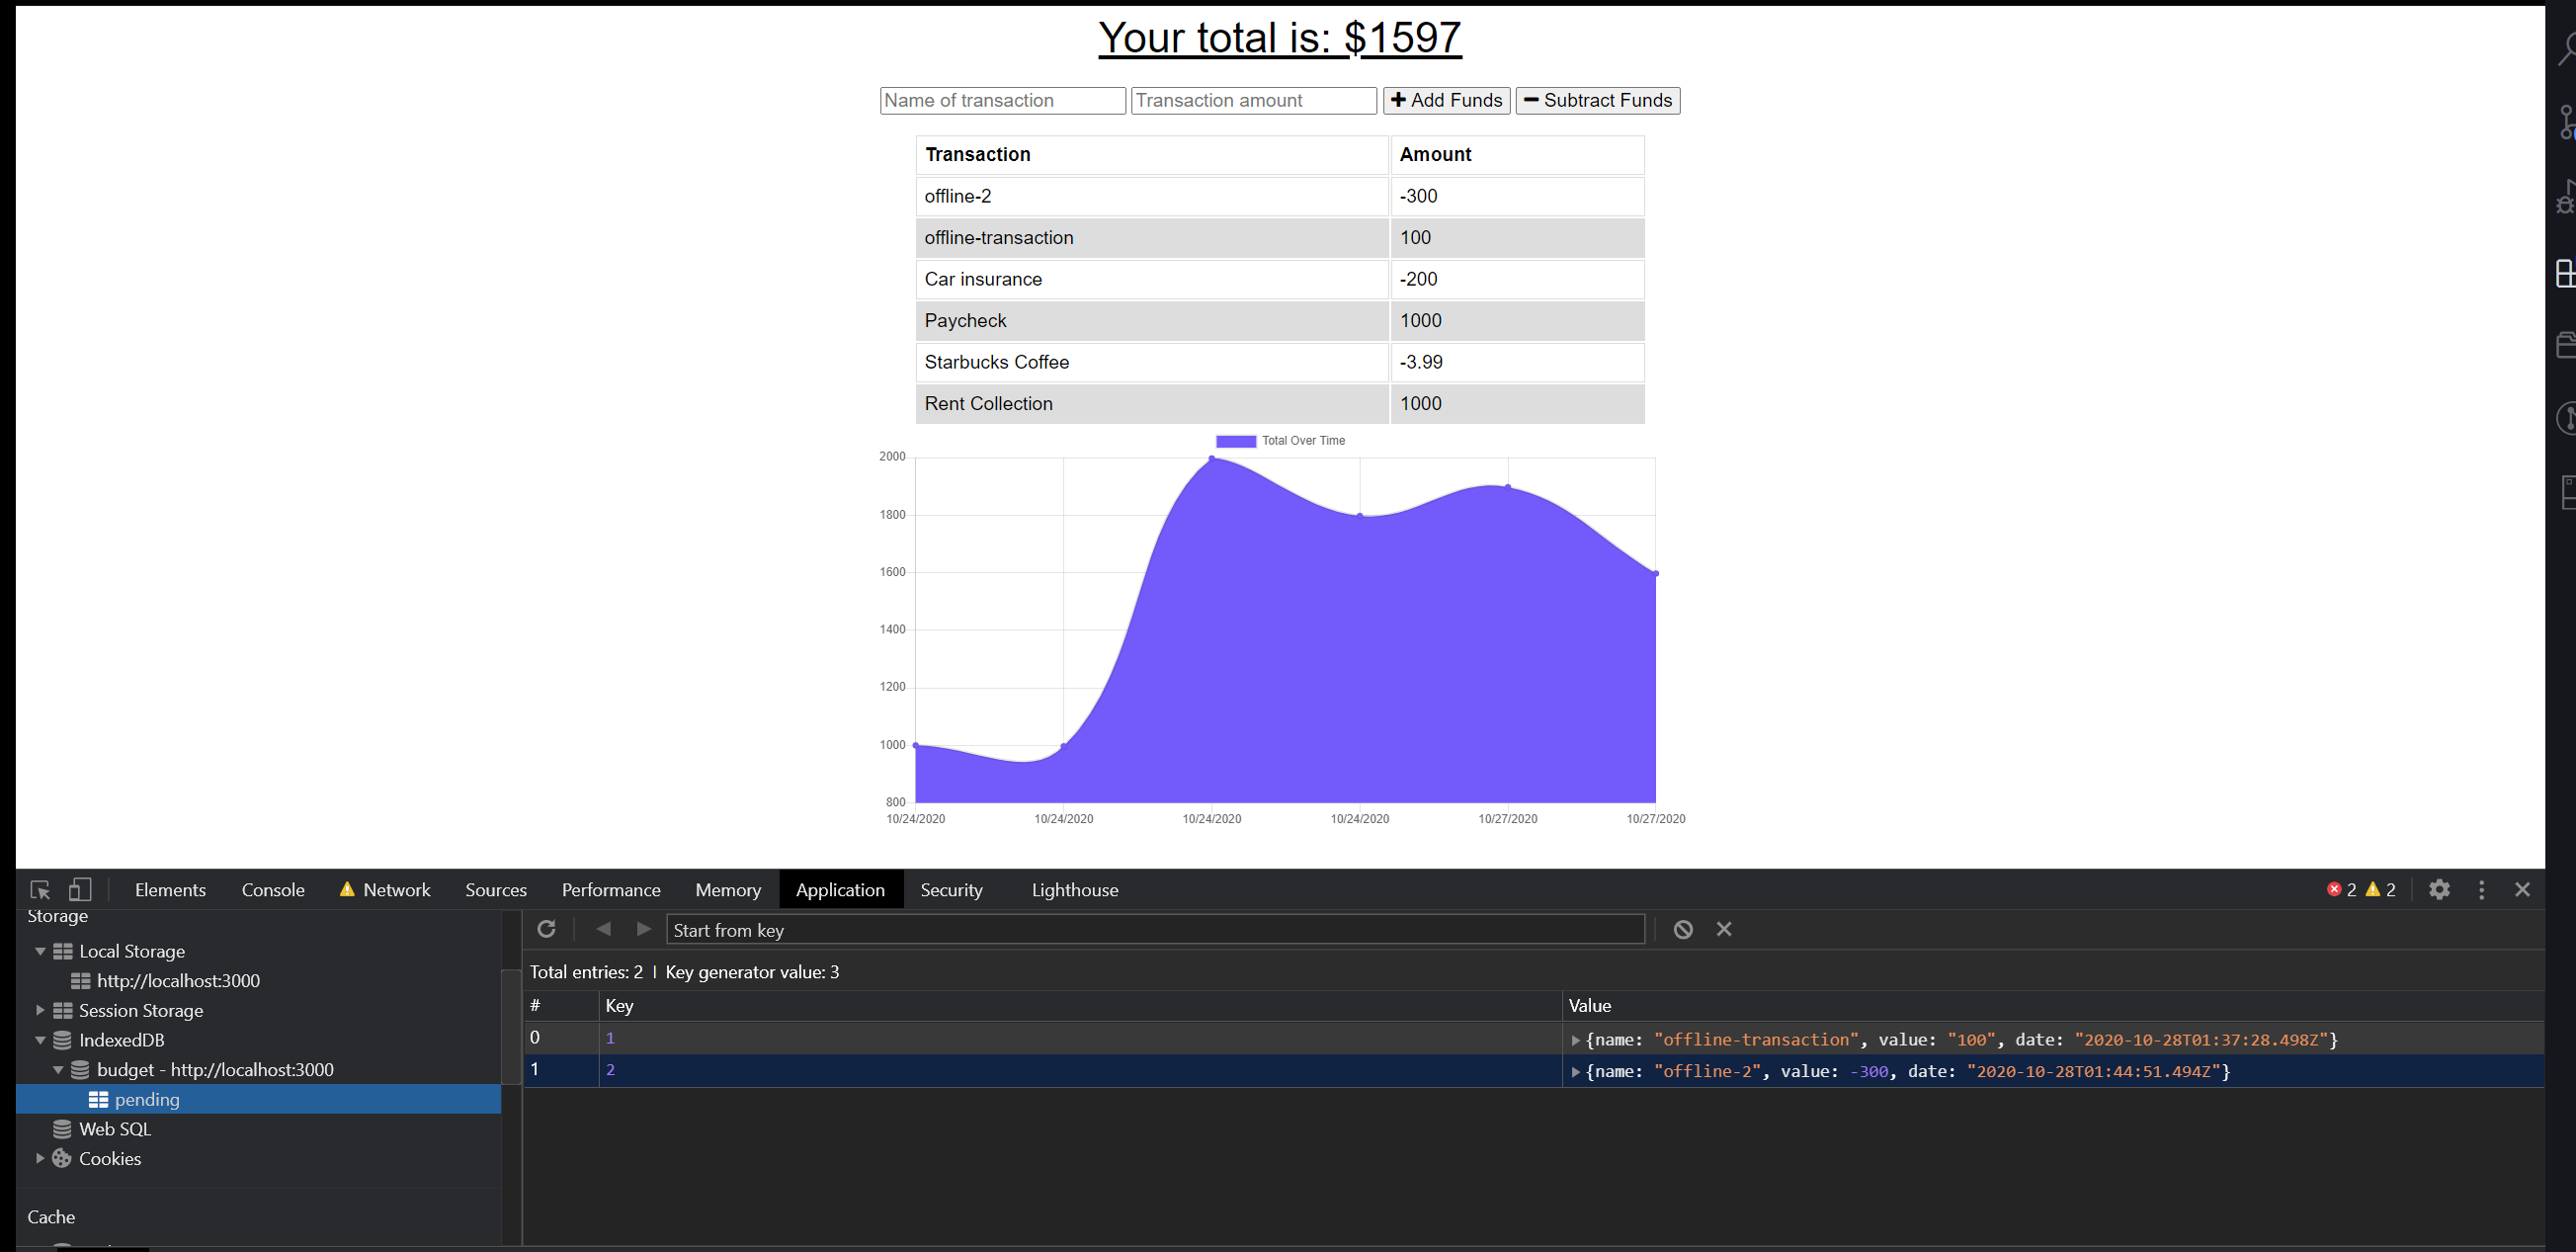The width and height of the screenshot is (2576, 1252).
Task: Refresh the IndexedDB pending store view
Action: click(x=546, y=929)
